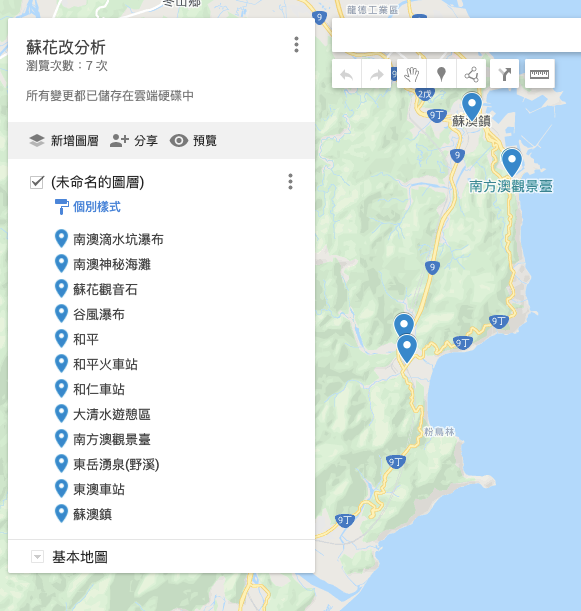581x611 pixels.
Task: Click the pin icon beside 和平火車站
Action: click(61, 364)
